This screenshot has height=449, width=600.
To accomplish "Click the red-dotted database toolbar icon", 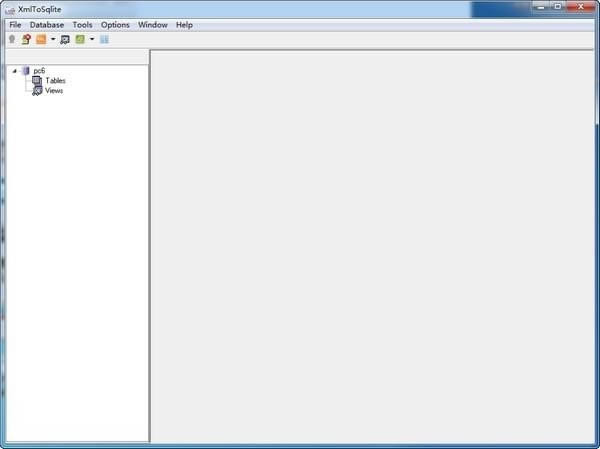I will coord(26,39).
